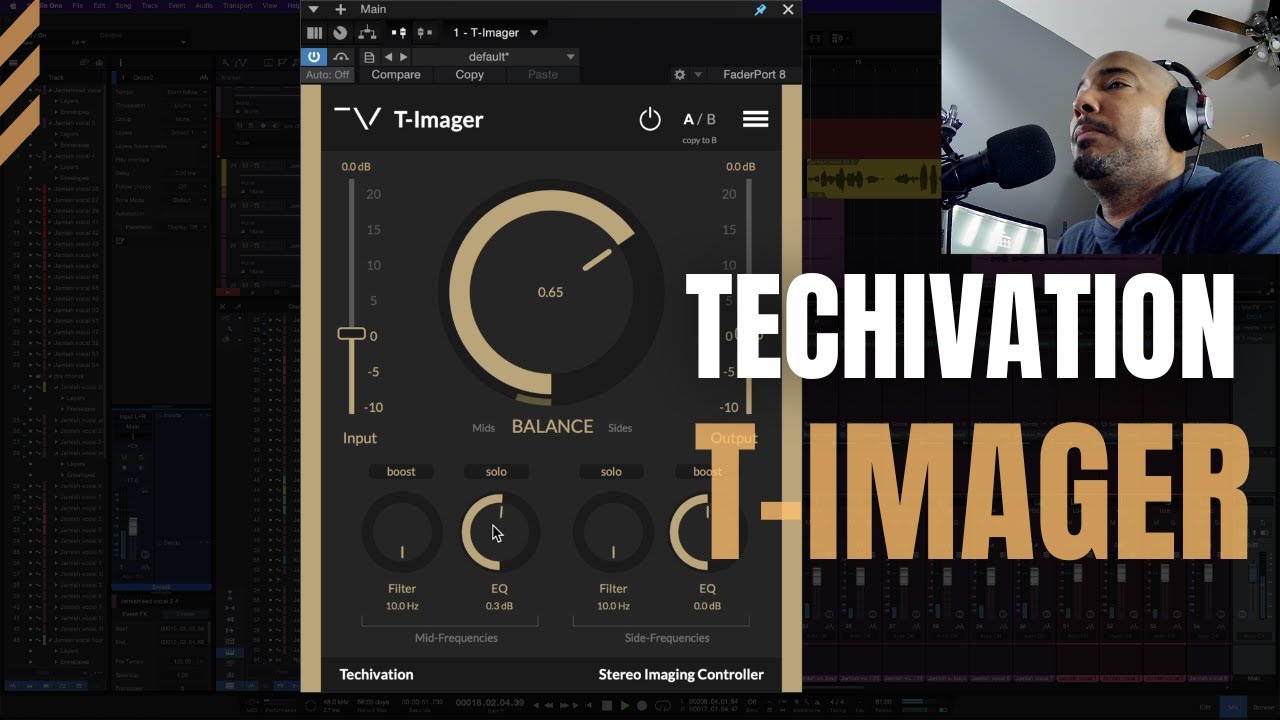The width and height of the screenshot is (1280, 720).
Task: Add a new insert with plus icon
Action: 340,9
